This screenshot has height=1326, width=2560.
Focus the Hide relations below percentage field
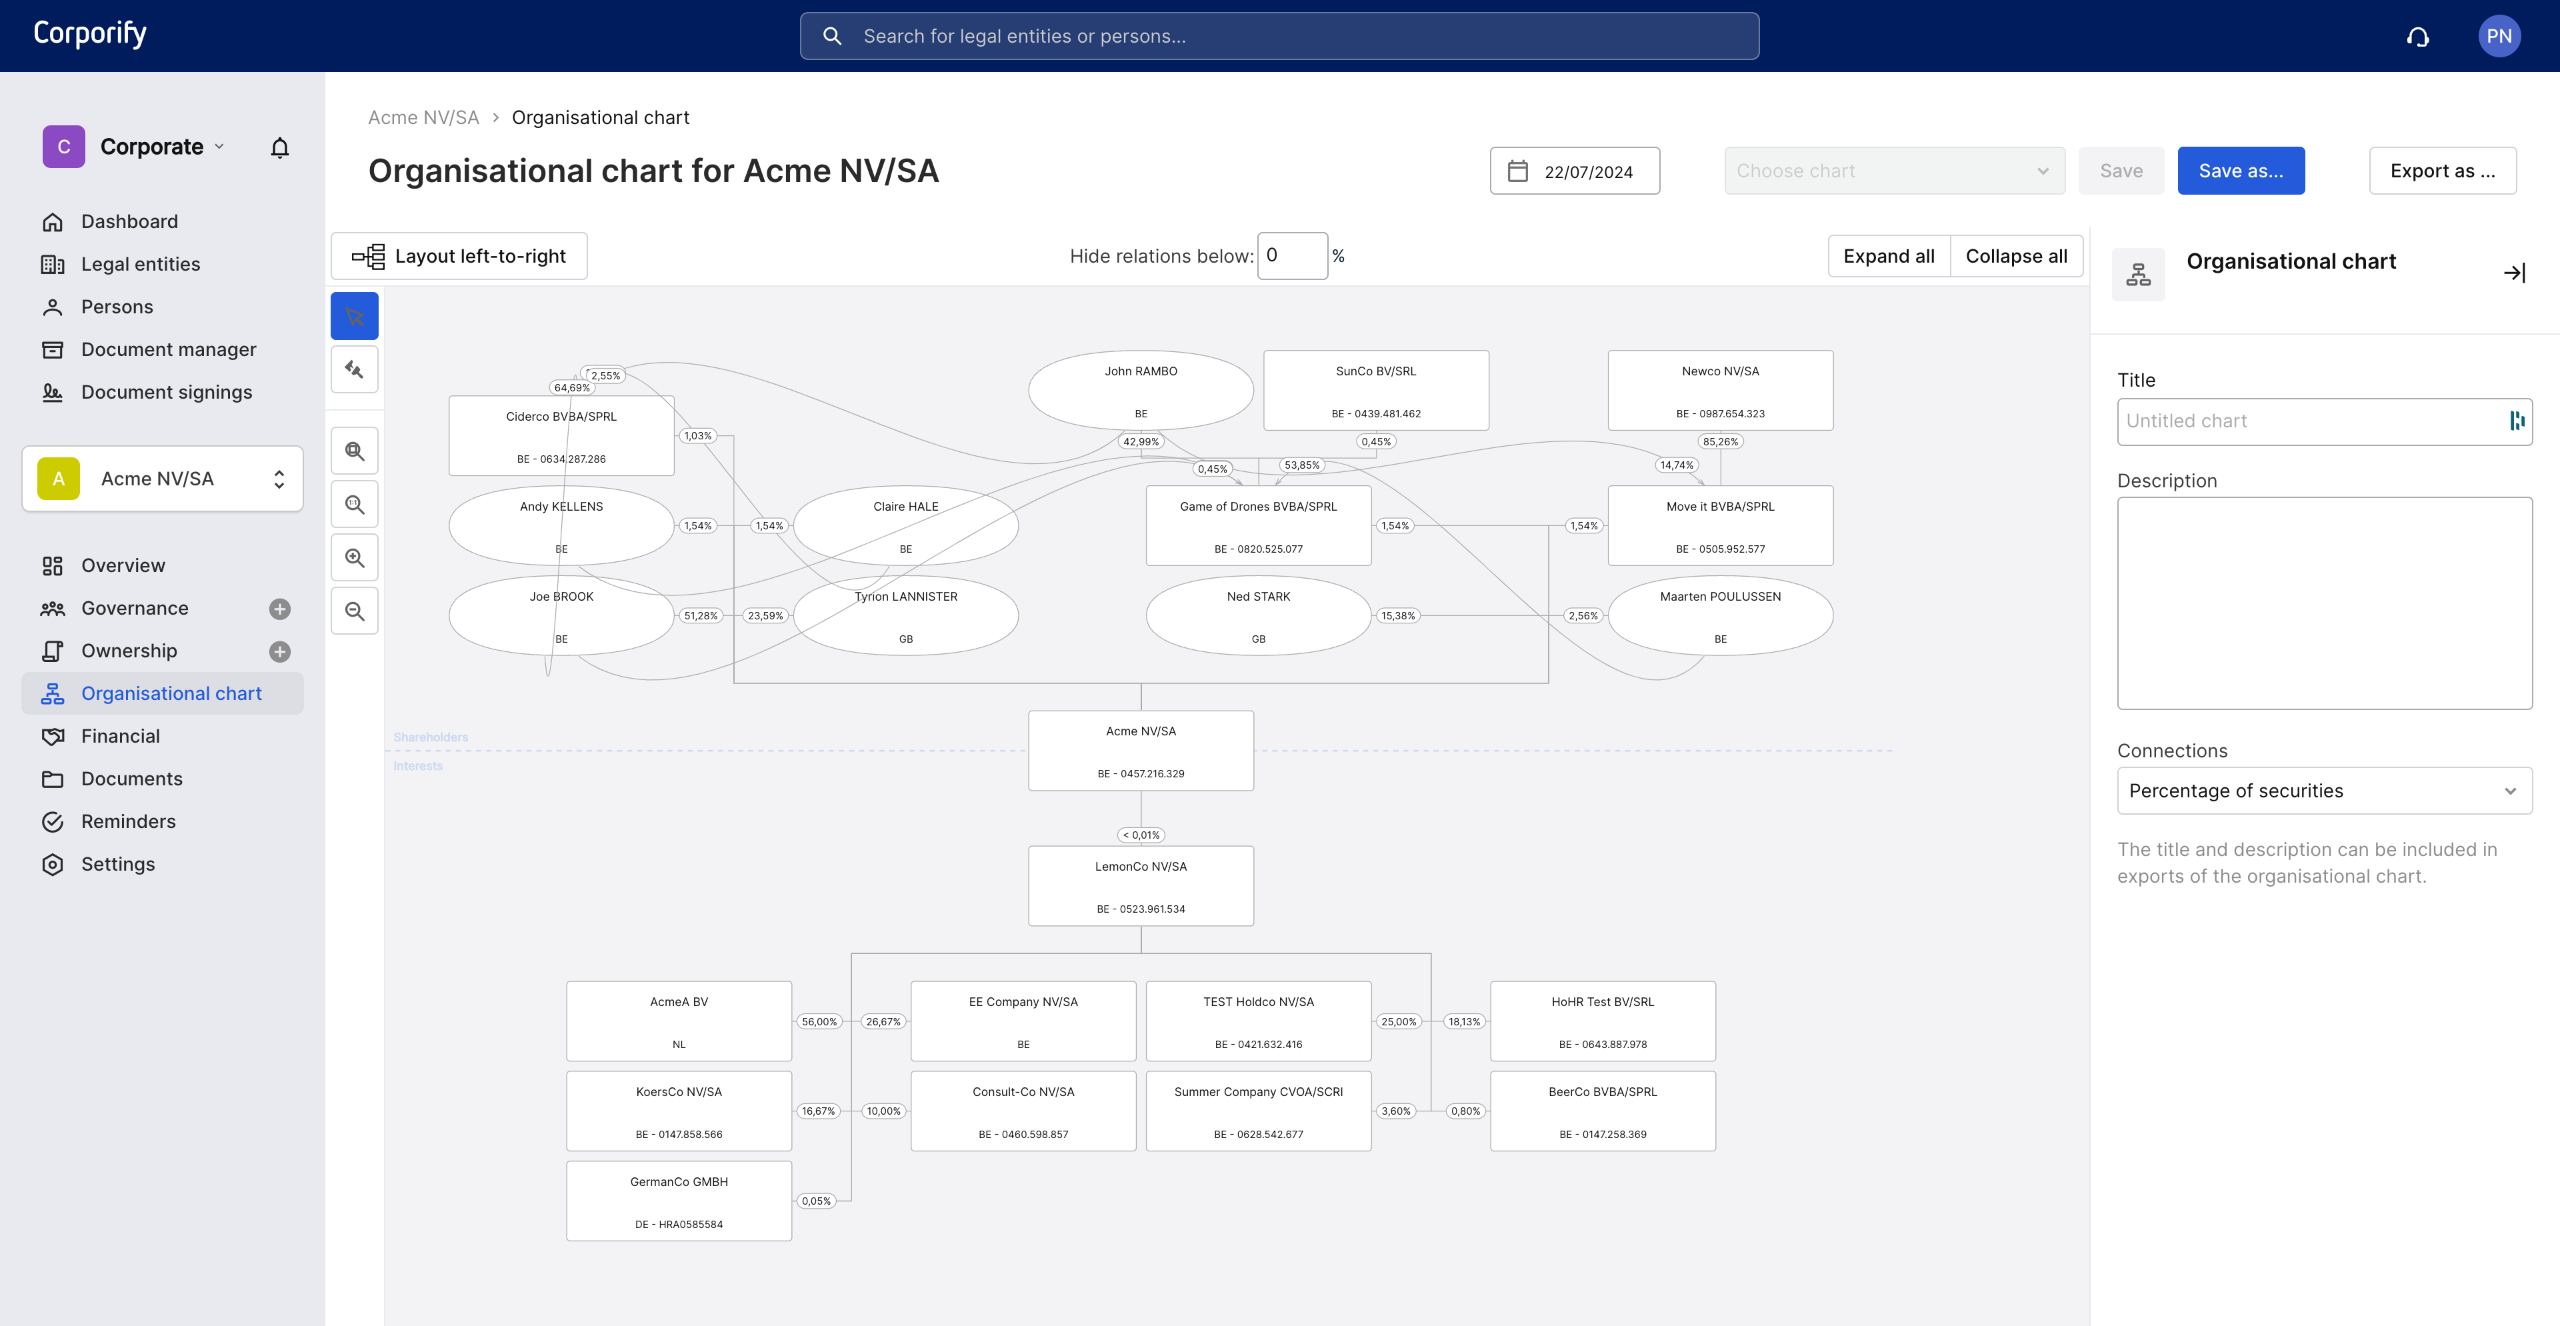[1291, 256]
